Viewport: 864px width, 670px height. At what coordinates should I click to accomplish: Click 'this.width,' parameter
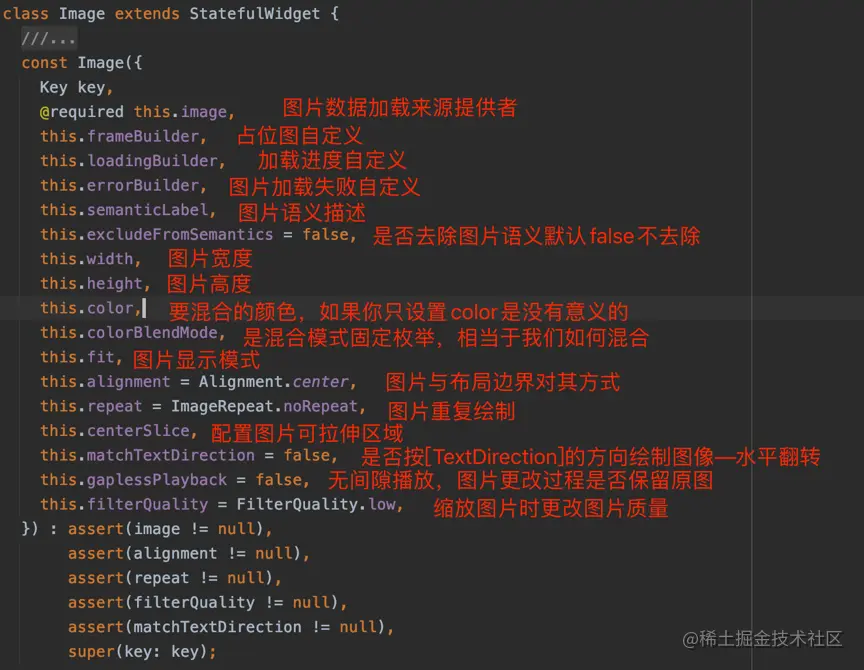tap(91, 259)
